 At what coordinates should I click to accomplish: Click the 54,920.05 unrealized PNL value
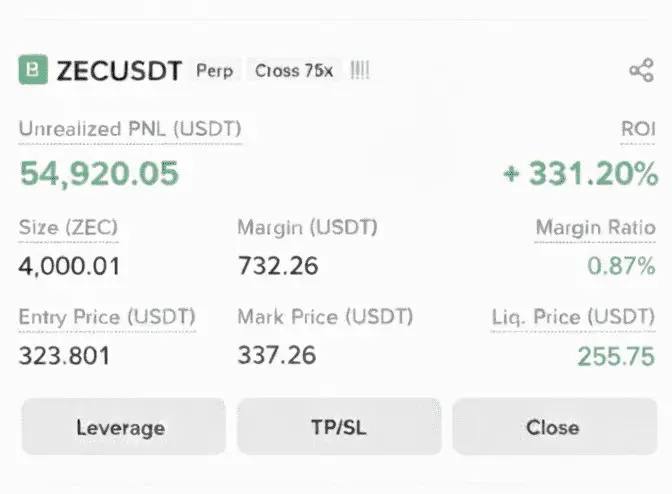coord(99,174)
